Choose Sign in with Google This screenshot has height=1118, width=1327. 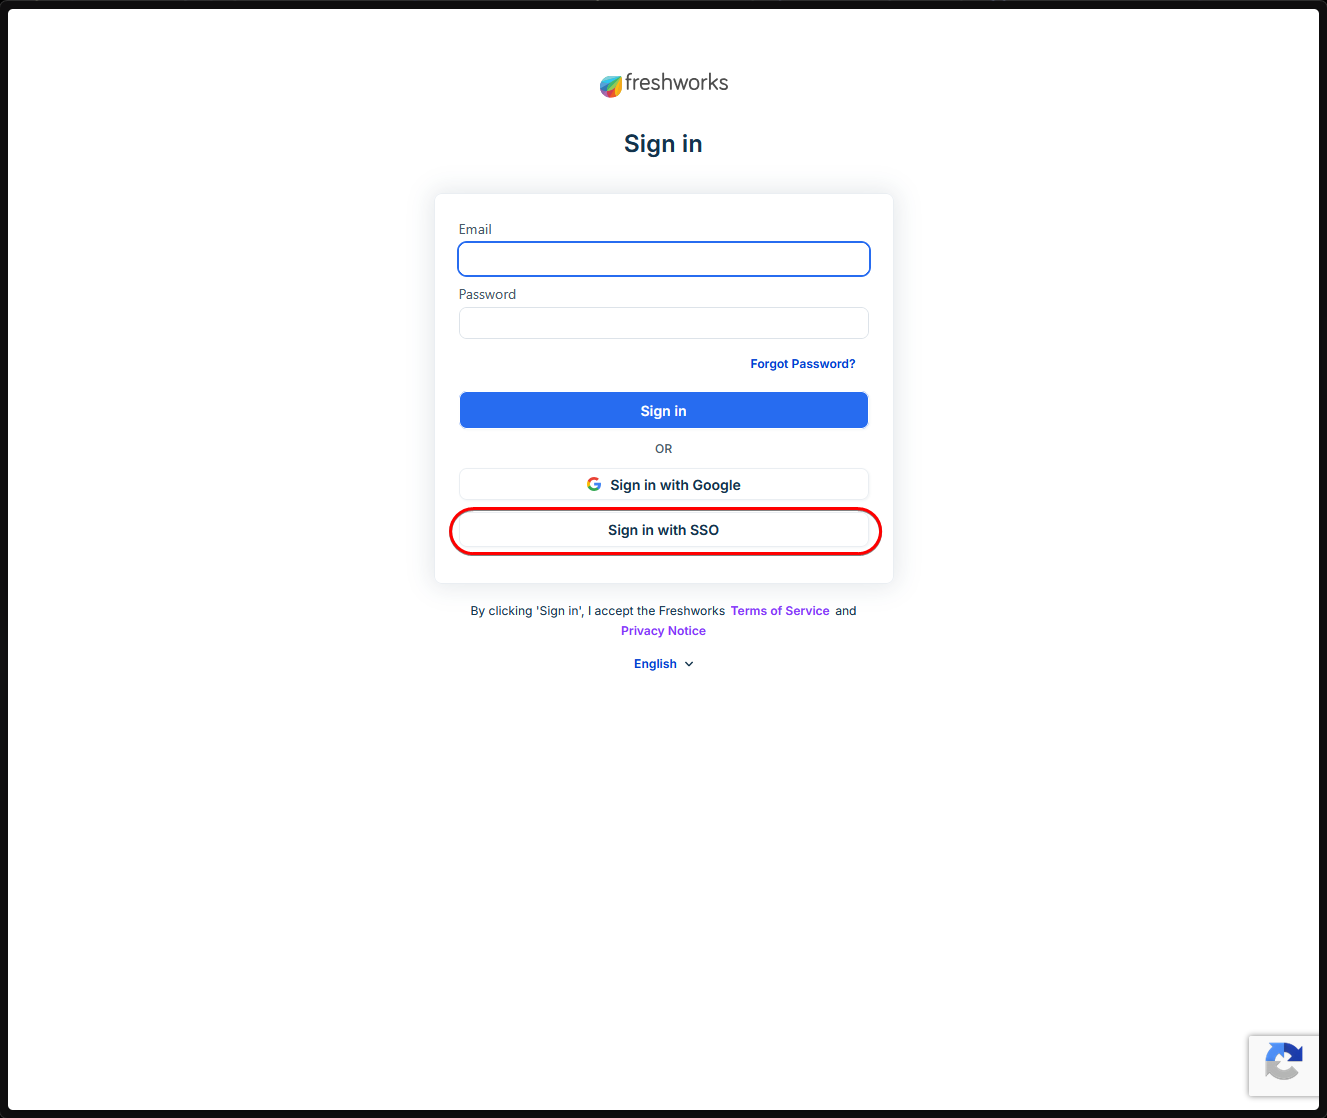pyautogui.click(x=664, y=485)
